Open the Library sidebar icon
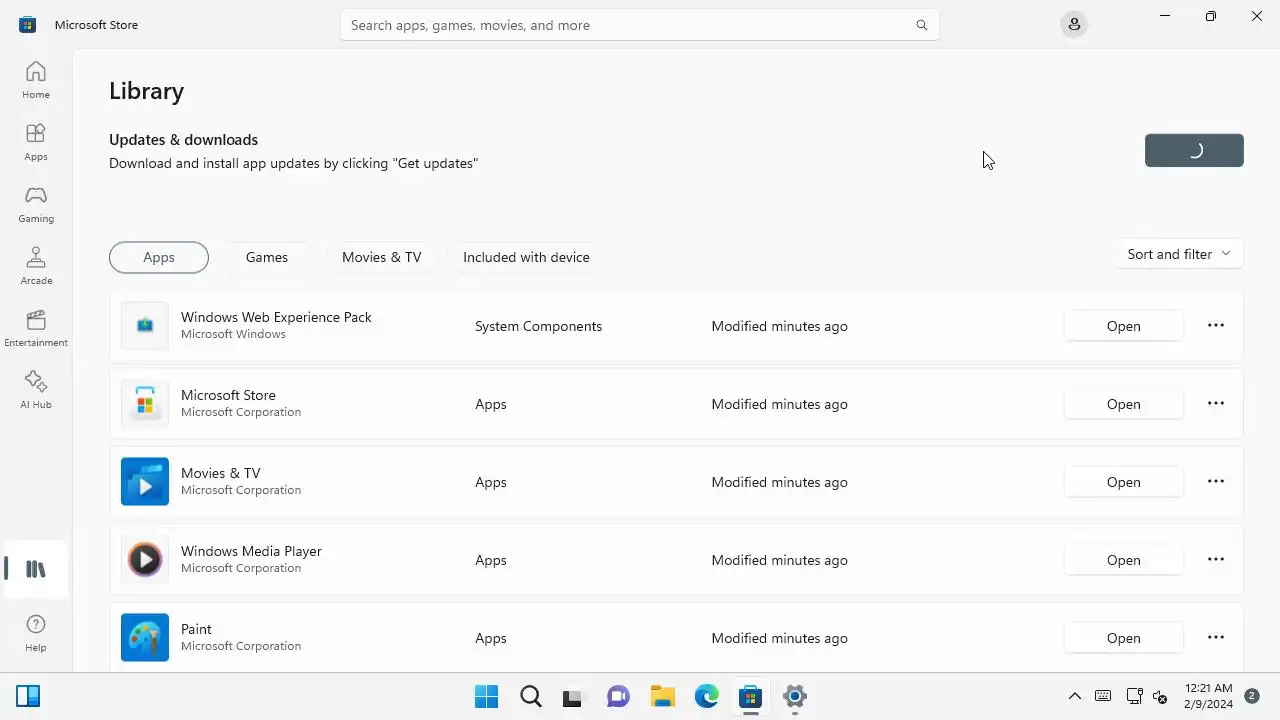Image resolution: width=1280 pixels, height=720 pixels. 36,569
